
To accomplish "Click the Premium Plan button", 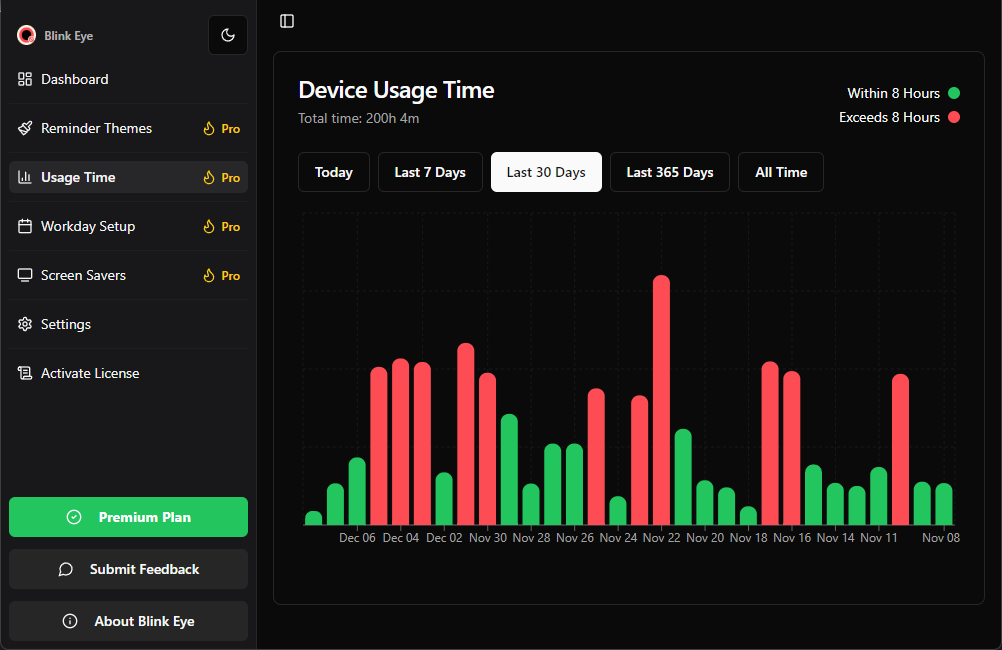I will 128,517.
